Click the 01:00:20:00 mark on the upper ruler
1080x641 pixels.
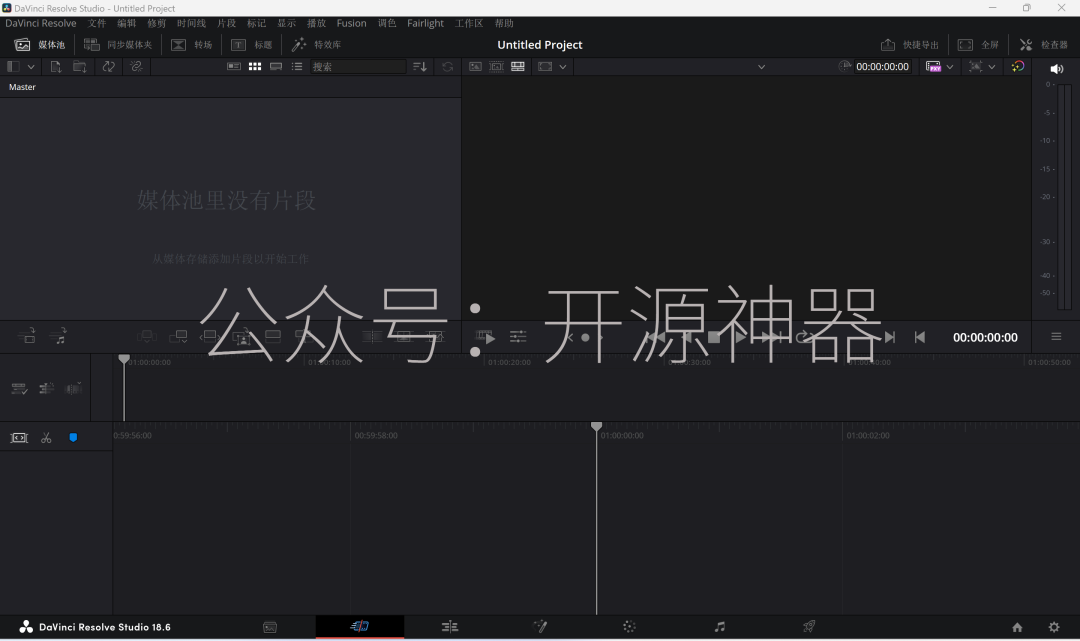point(510,362)
